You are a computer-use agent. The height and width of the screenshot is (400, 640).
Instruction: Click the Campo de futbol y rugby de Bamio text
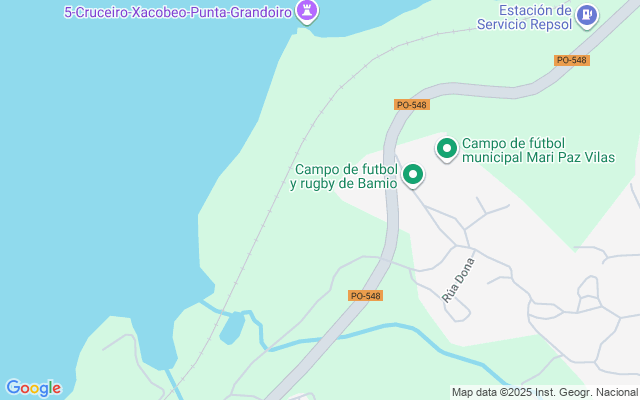tap(344, 176)
